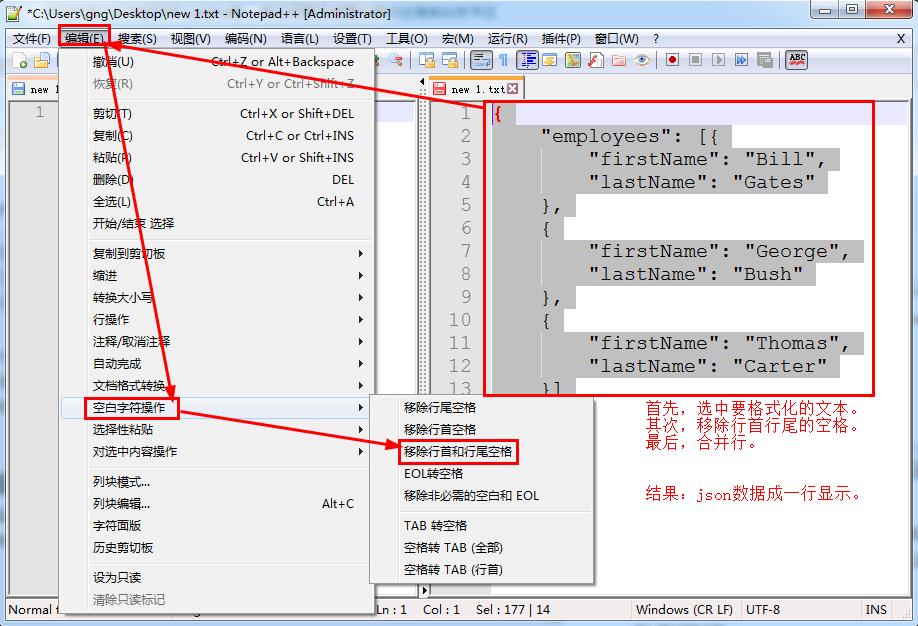Screen dimensions: 918x626
Task: Open the 搜索(S) menu
Action: (x=136, y=37)
